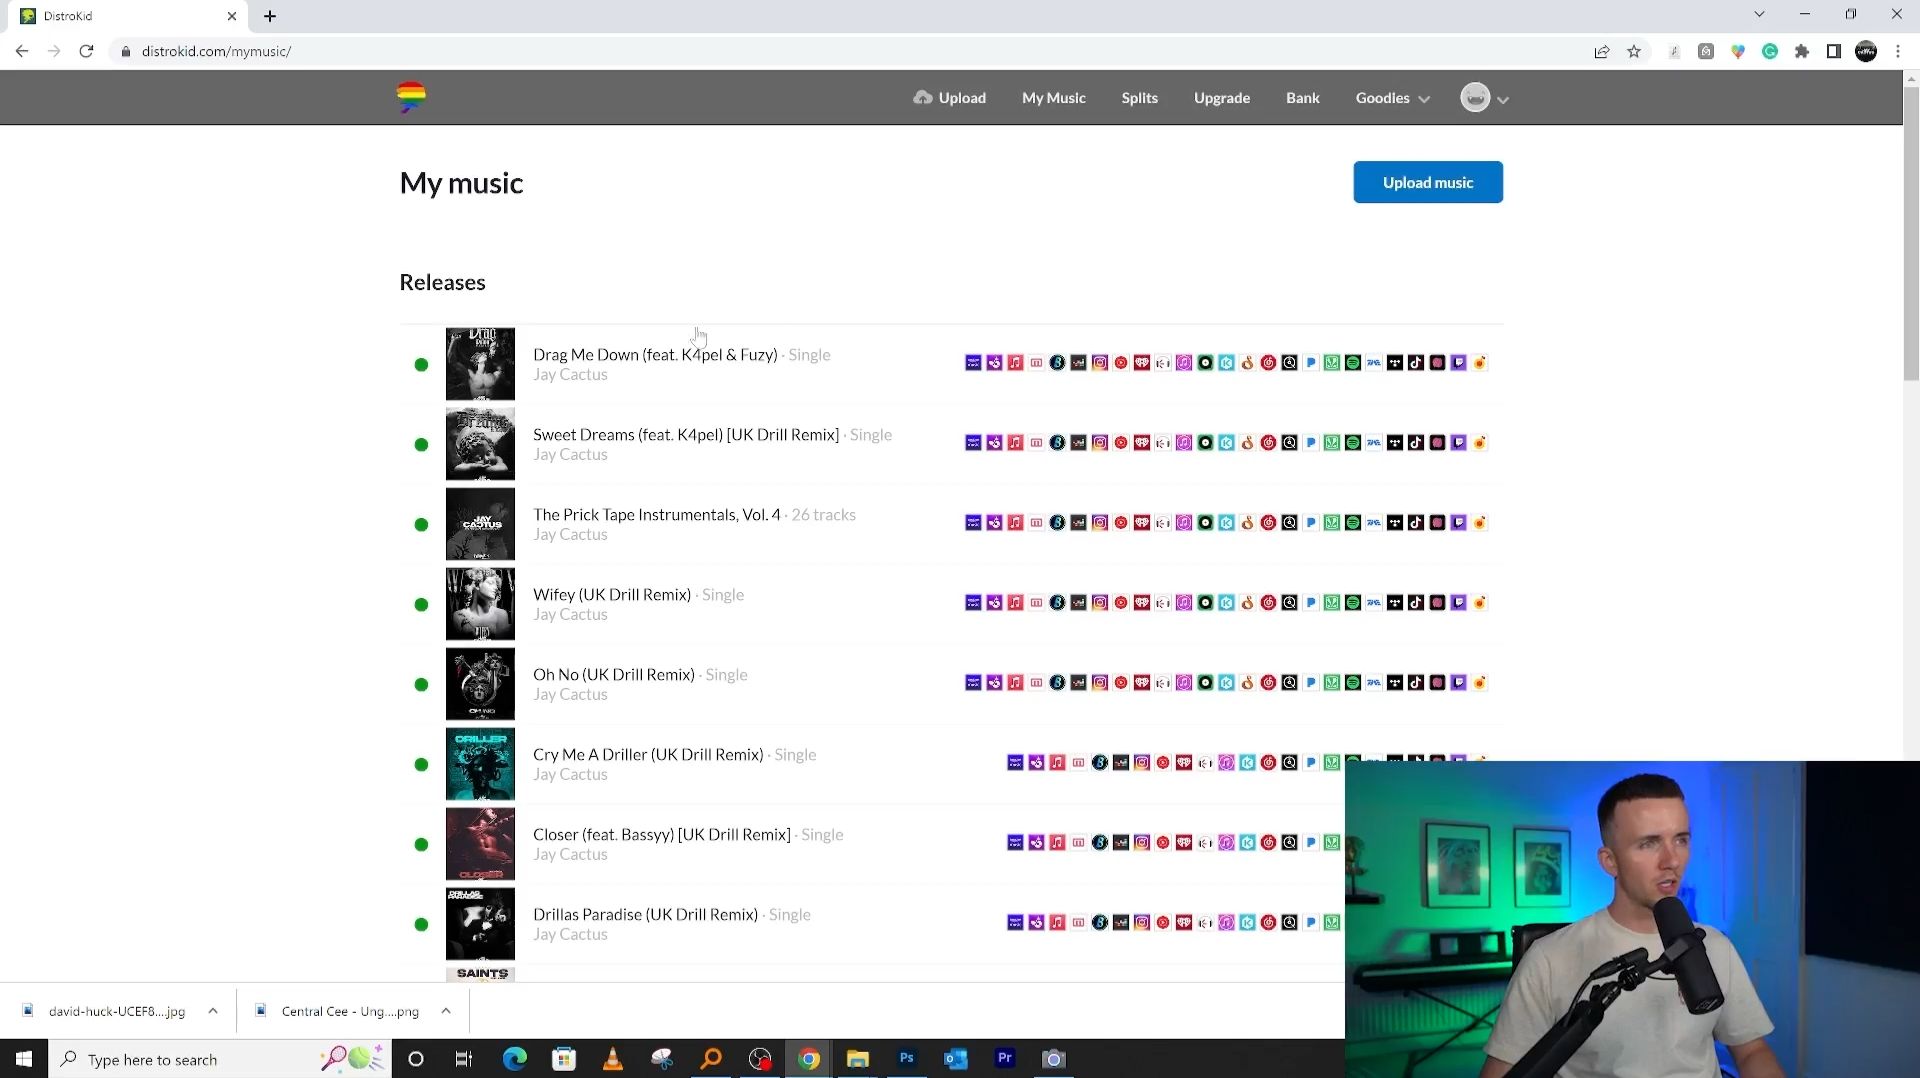
Task: Open Cry Me A Driller release link
Action: click(647, 754)
